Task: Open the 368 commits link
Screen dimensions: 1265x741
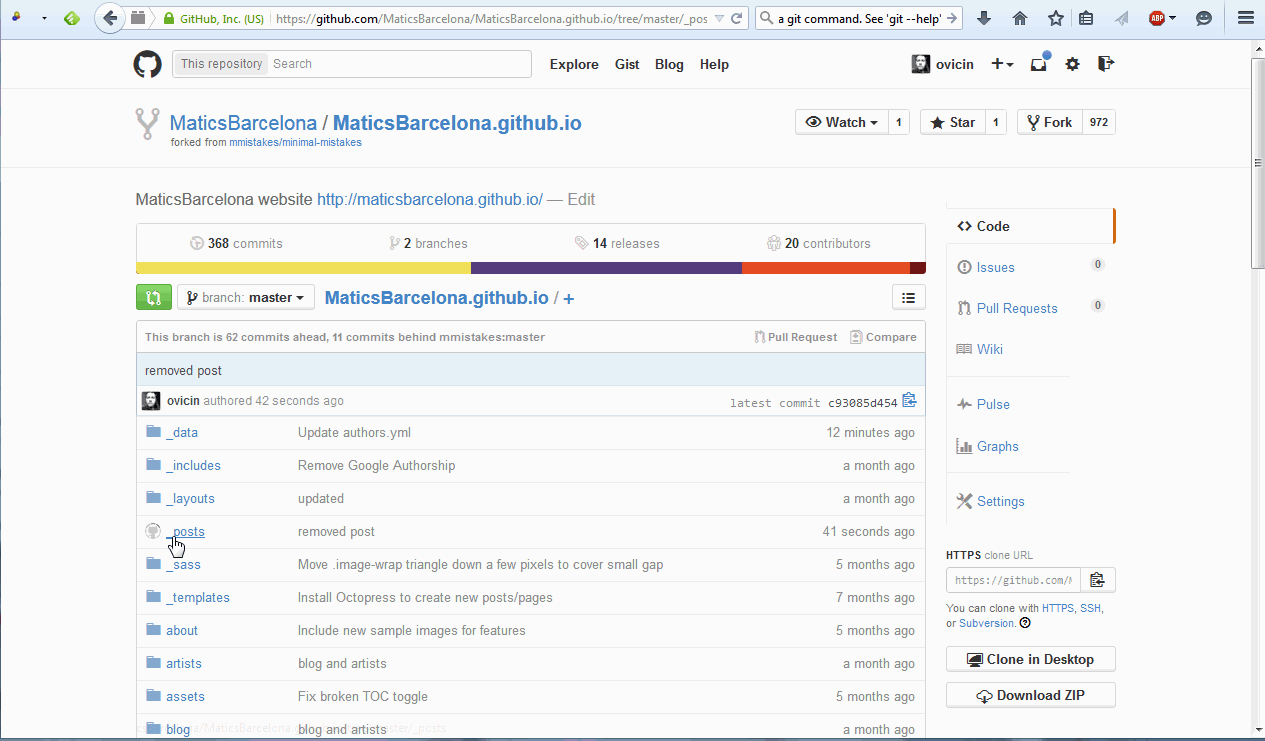Action: [236, 243]
